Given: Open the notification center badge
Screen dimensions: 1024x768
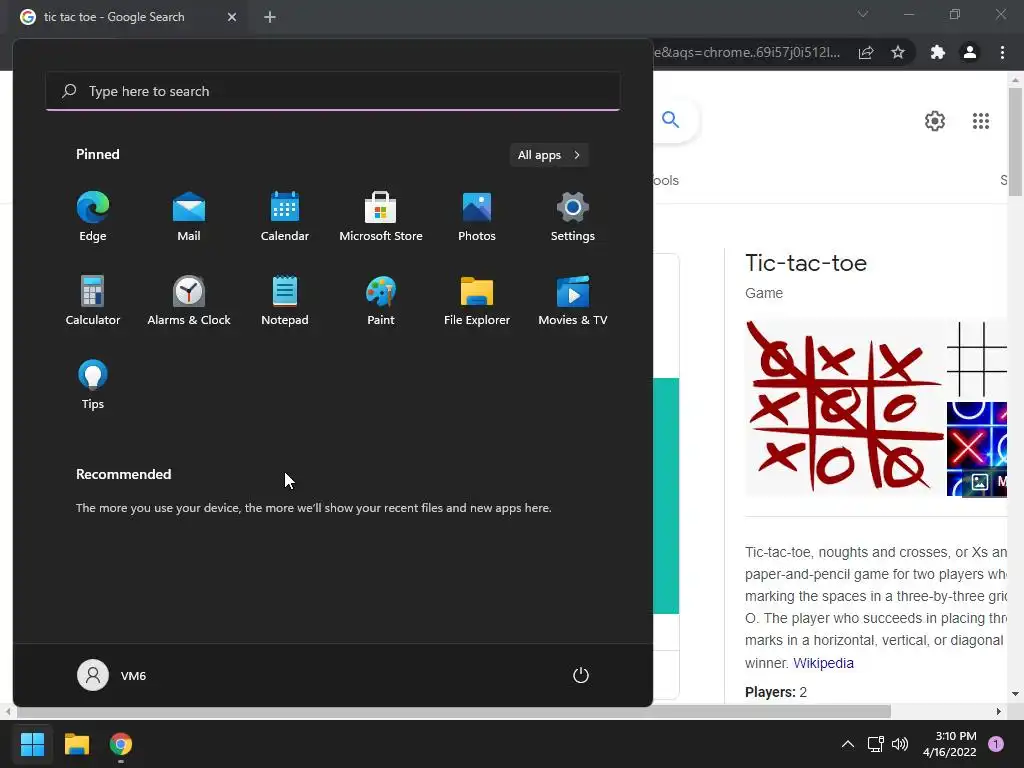Looking at the screenshot, I should coord(995,744).
